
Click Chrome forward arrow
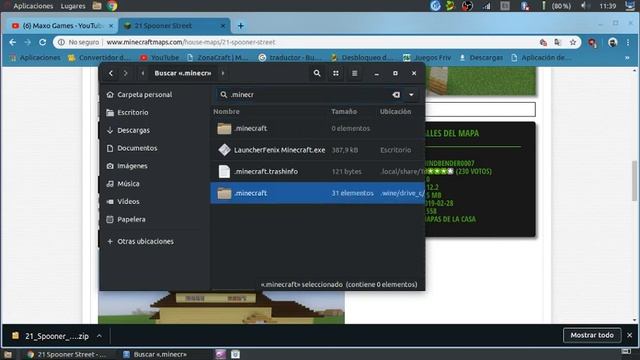[x=27, y=42]
